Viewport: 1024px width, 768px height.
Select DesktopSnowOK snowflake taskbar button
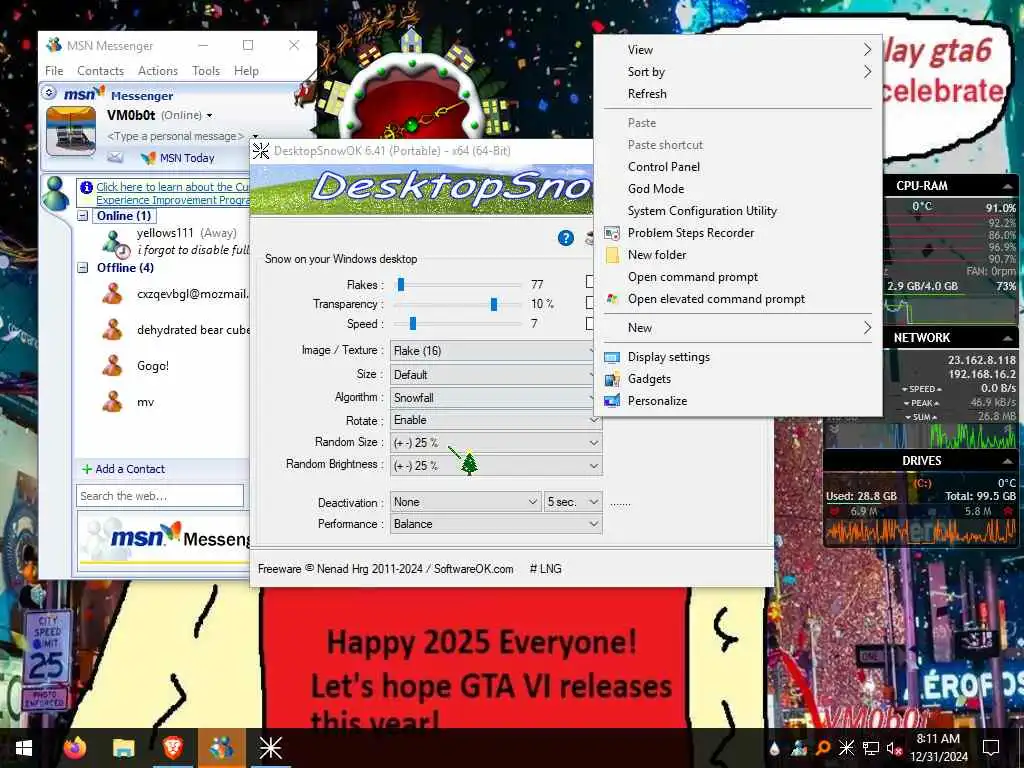[270, 748]
